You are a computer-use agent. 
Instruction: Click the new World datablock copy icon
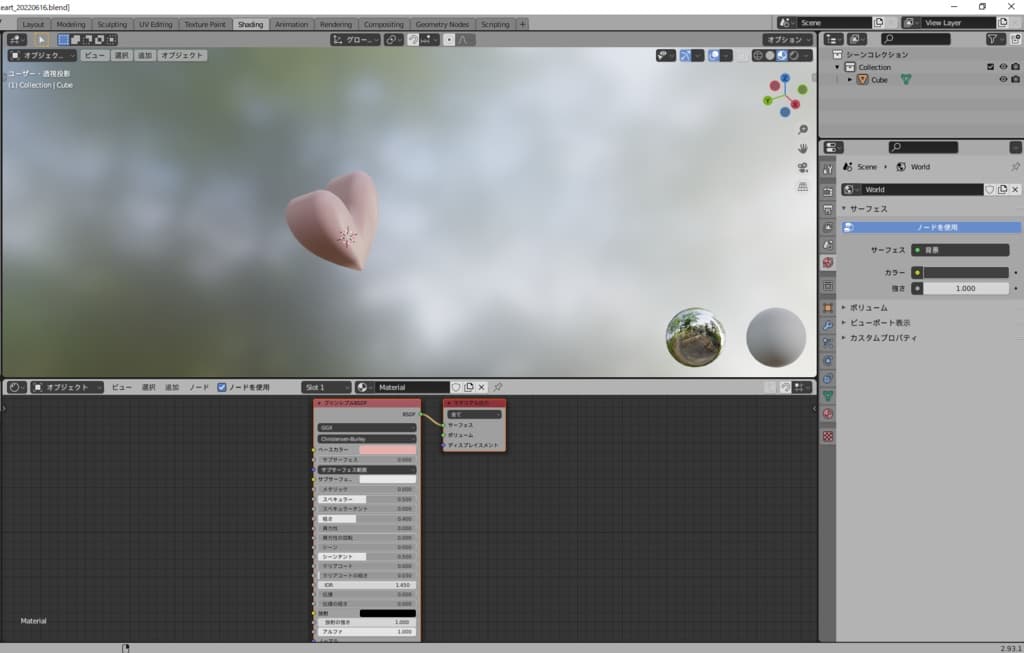click(x=1003, y=189)
